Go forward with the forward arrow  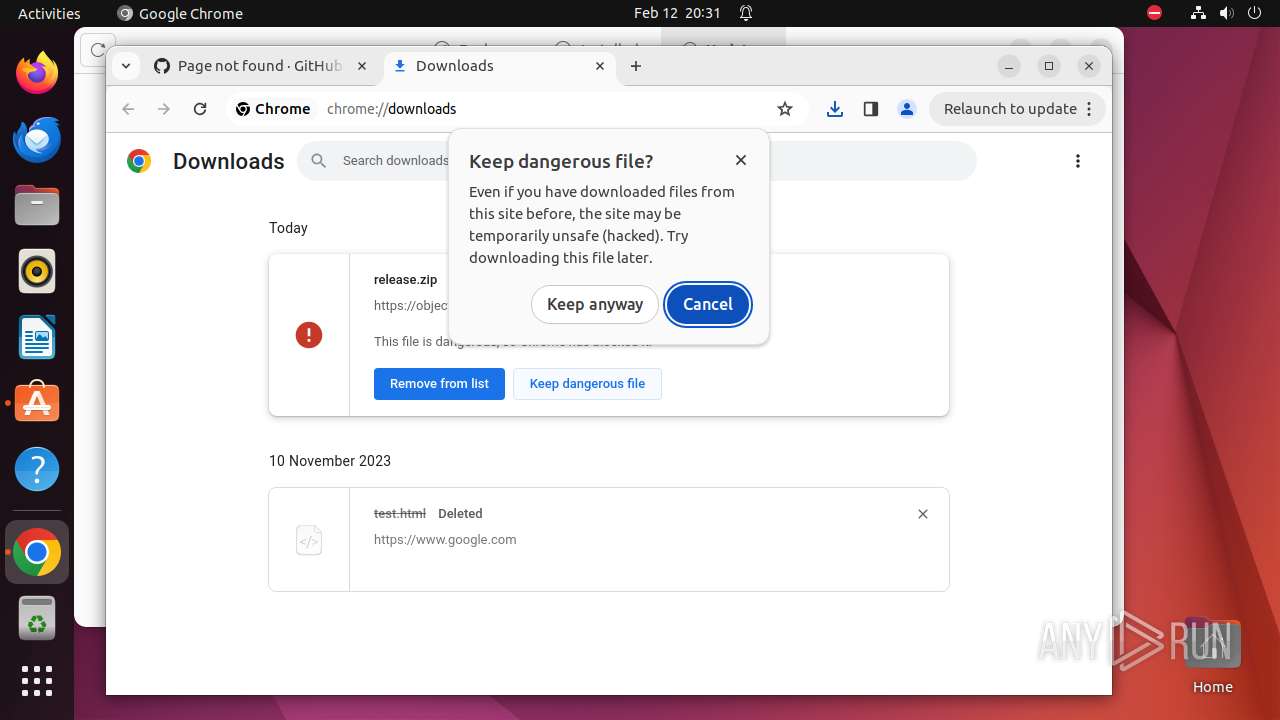pyautogui.click(x=164, y=109)
